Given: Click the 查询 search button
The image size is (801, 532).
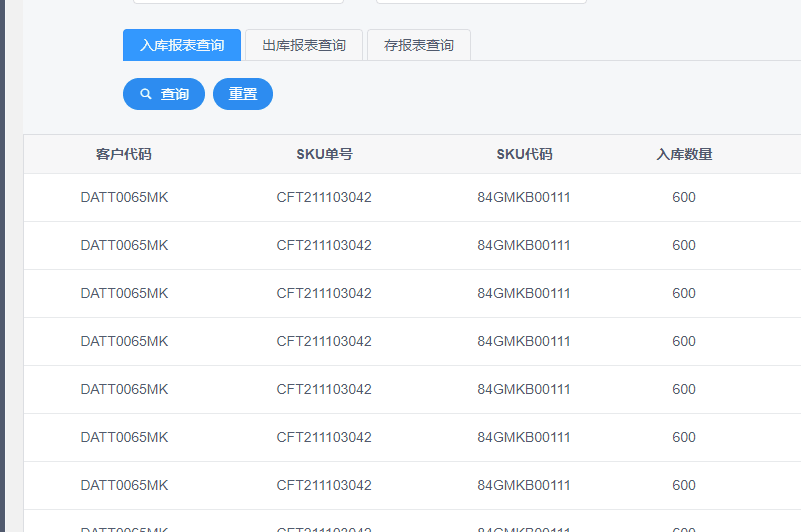Looking at the screenshot, I should [x=164, y=94].
